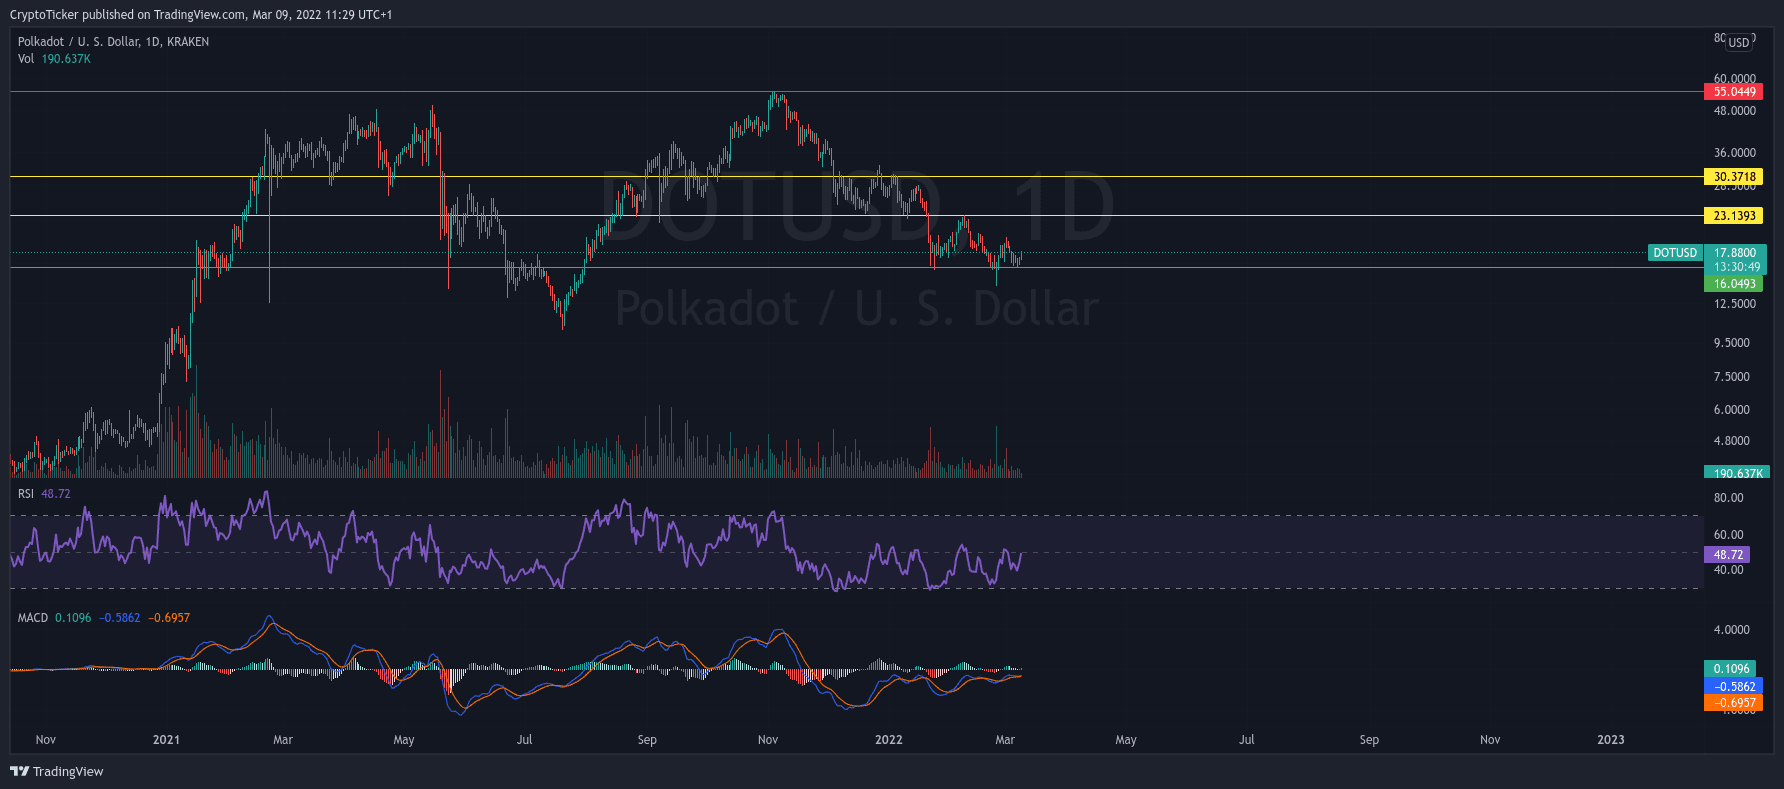Screen dimensions: 1784x789
Task: Click the 2021 label on time axis
Action: pos(166,740)
